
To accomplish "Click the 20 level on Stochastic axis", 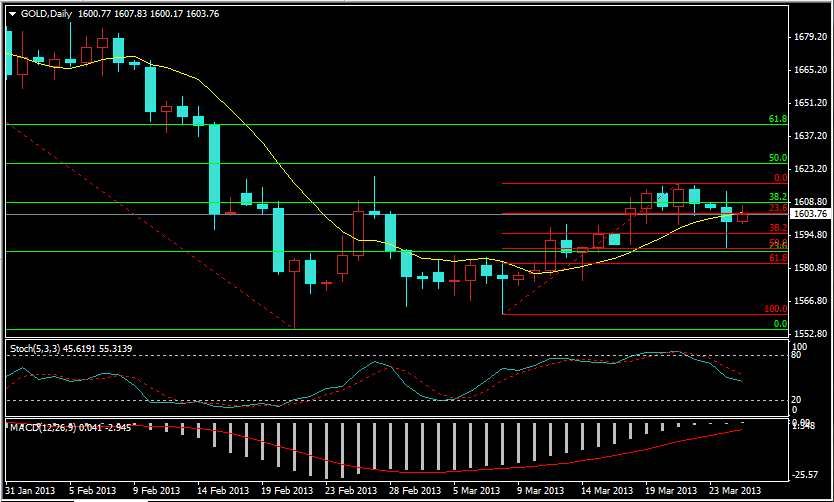I will point(797,400).
